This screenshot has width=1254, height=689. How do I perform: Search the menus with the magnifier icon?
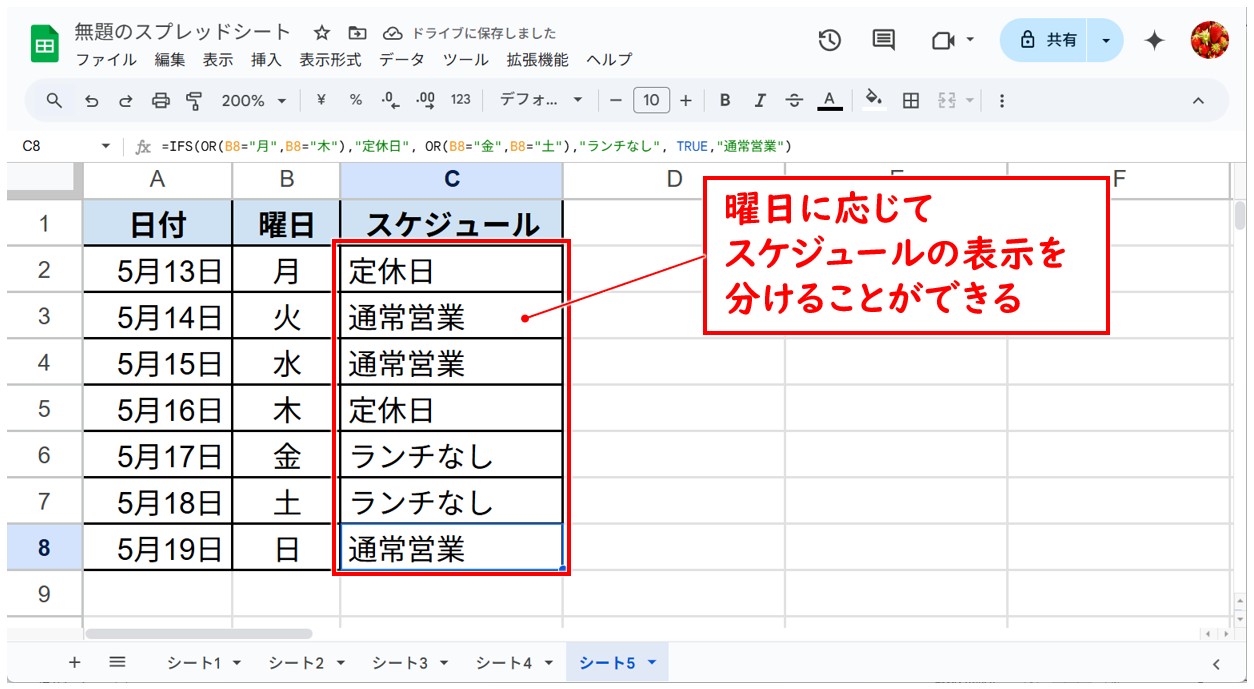pyautogui.click(x=55, y=100)
